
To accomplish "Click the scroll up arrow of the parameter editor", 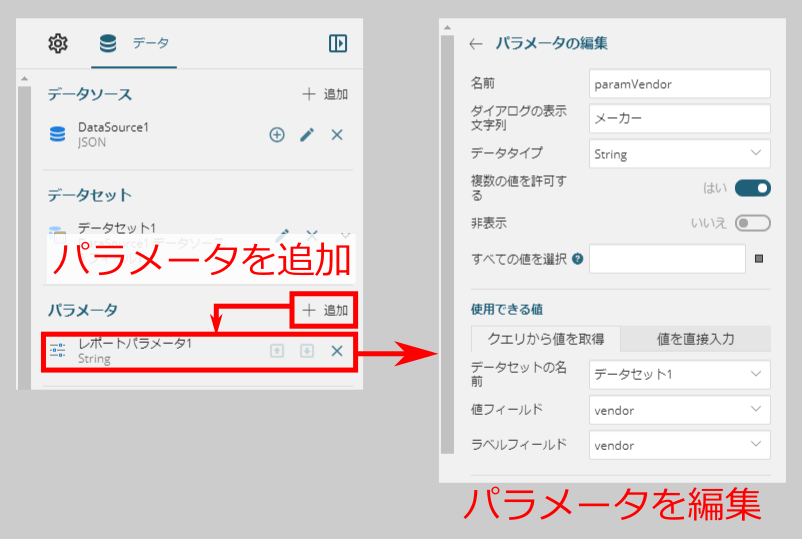I will pyautogui.click(x=448, y=28).
